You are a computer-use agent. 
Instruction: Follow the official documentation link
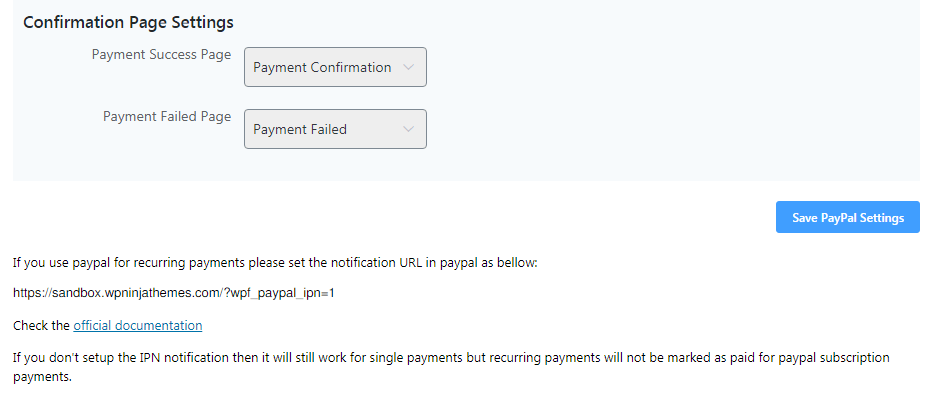(x=138, y=326)
